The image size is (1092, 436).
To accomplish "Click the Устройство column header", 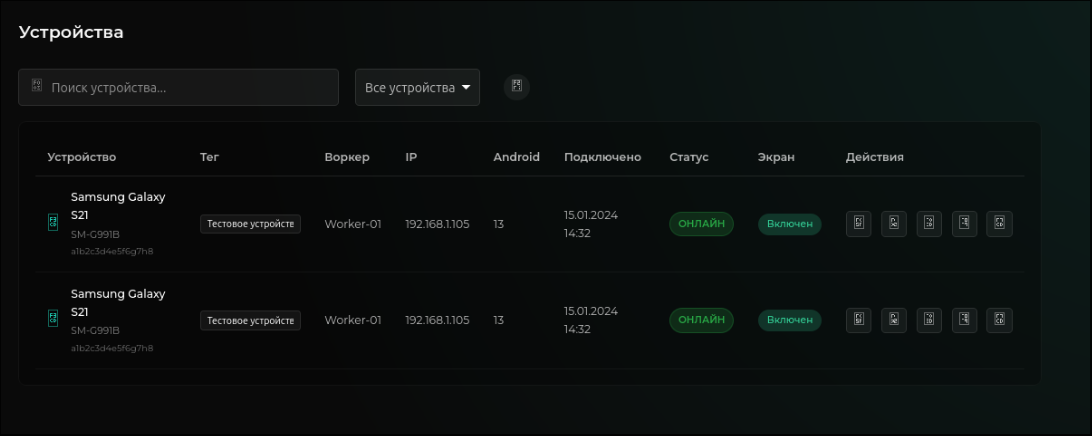I will click(x=82, y=157).
